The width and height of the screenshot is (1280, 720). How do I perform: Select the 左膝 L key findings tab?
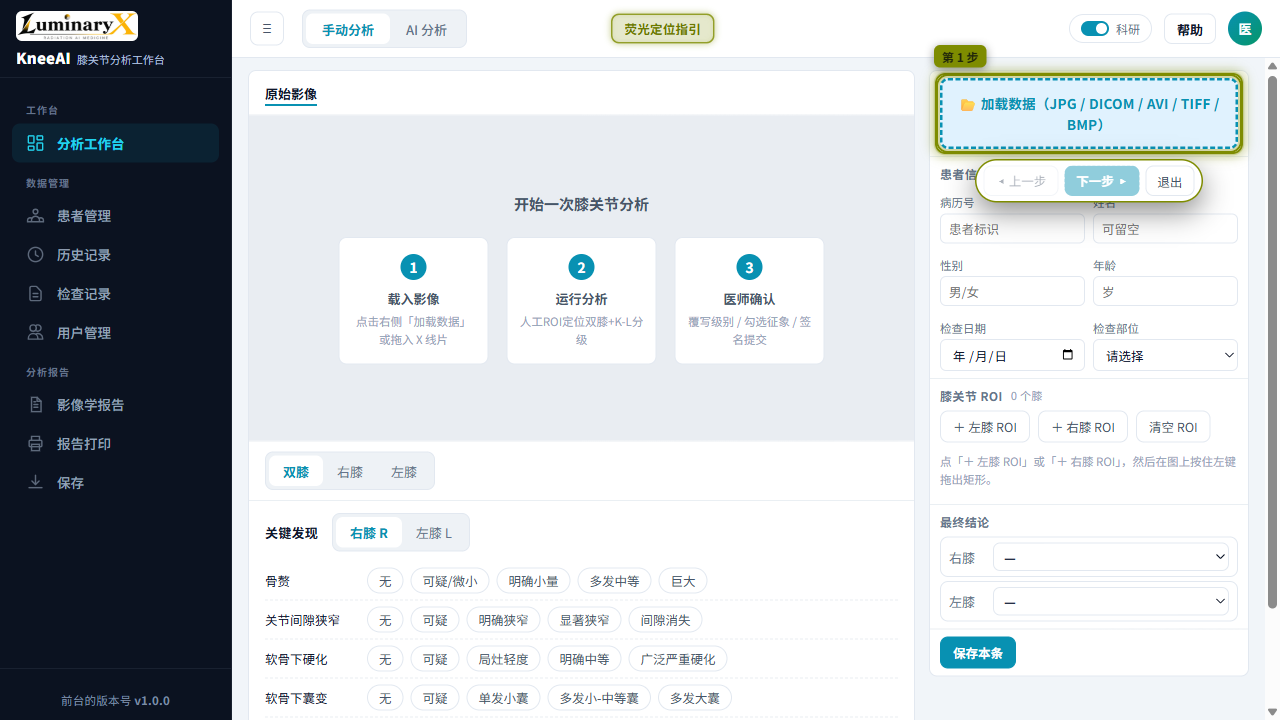pos(434,533)
